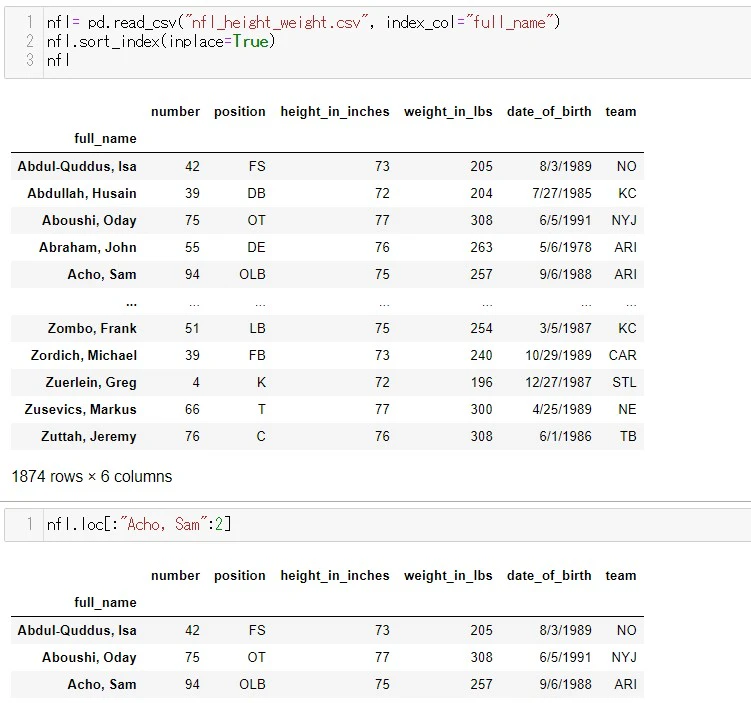Click position cell 'FB'

257,355
